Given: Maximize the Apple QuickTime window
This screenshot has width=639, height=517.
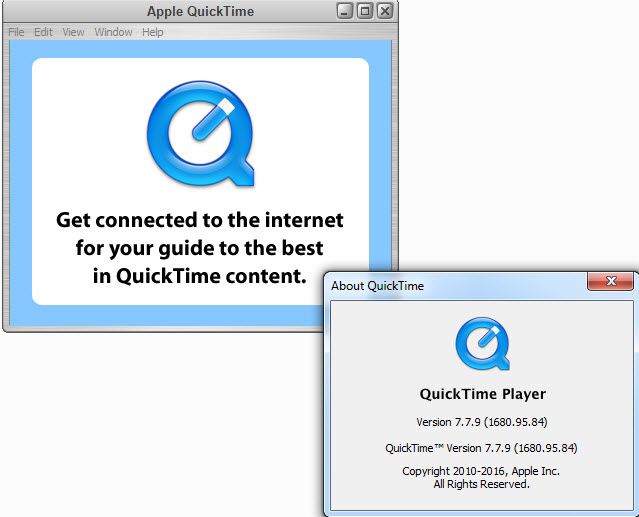Looking at the screenshot, I should pos(365,11).
